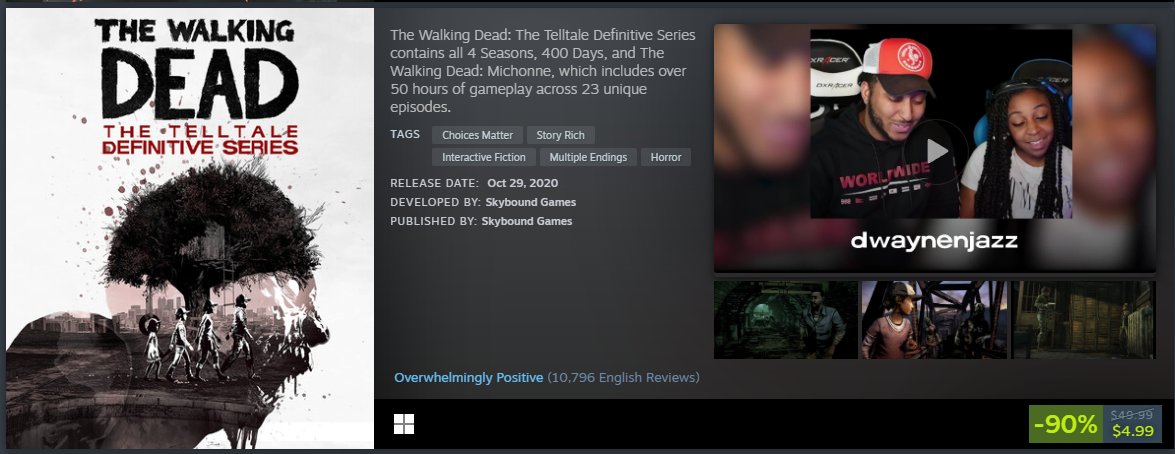Click The Walking Dead cover art
The image size is (1175, 454).
pos(190,228)
